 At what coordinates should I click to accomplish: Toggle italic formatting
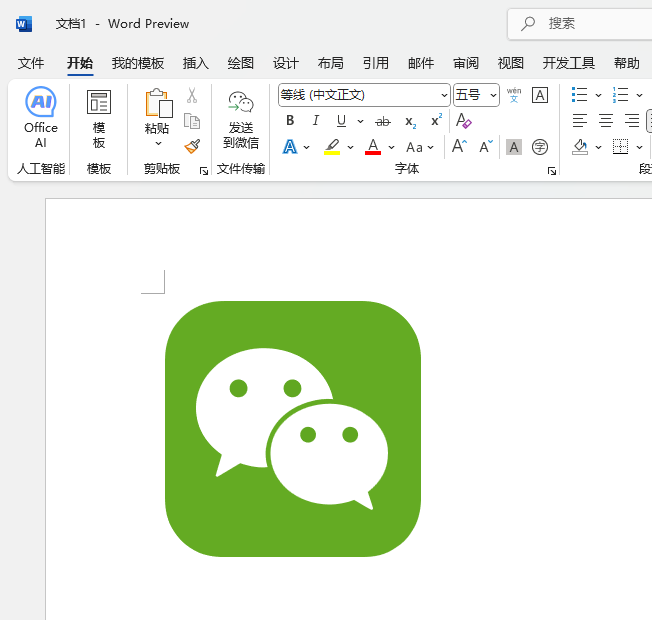pyautogui.click(x=316, y=121)
